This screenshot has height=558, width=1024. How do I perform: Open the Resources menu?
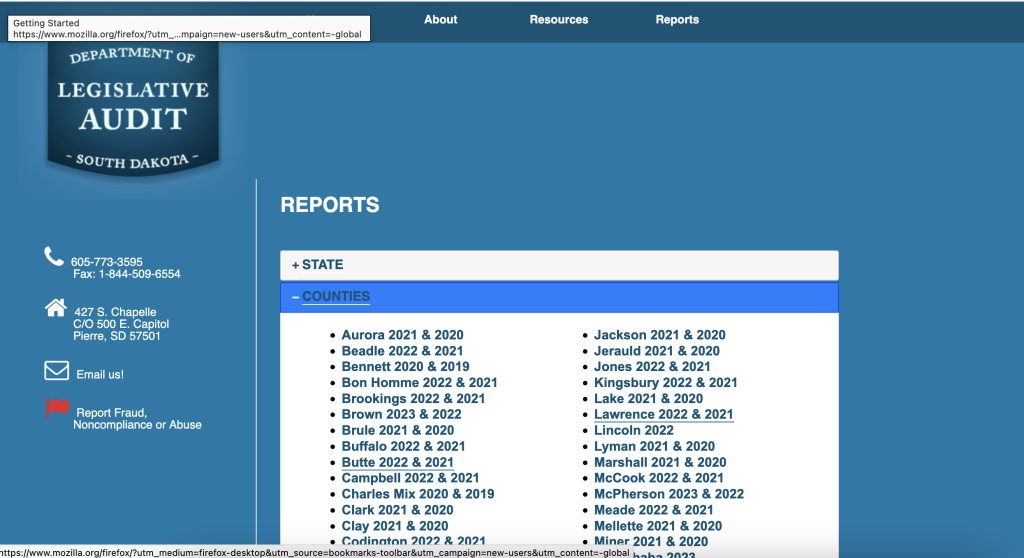click(x=559, y=20)
